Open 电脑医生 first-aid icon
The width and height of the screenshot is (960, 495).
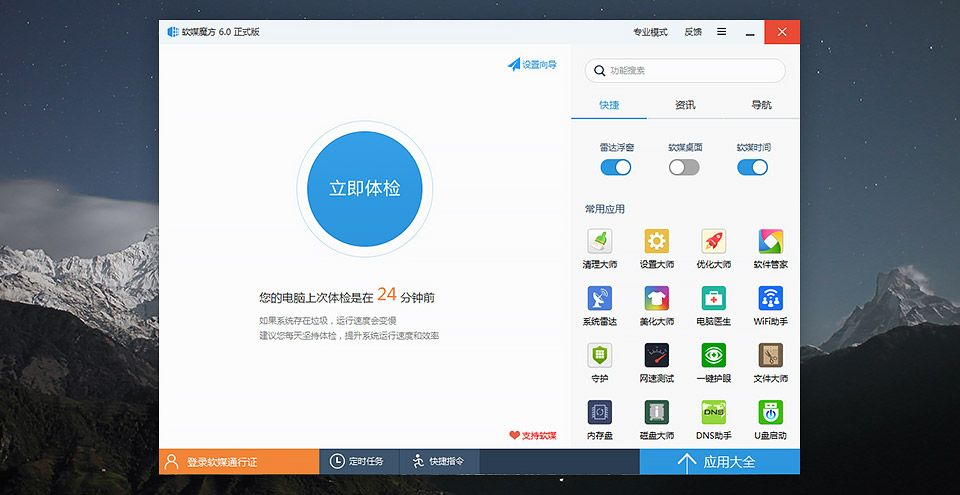point(713,299)
